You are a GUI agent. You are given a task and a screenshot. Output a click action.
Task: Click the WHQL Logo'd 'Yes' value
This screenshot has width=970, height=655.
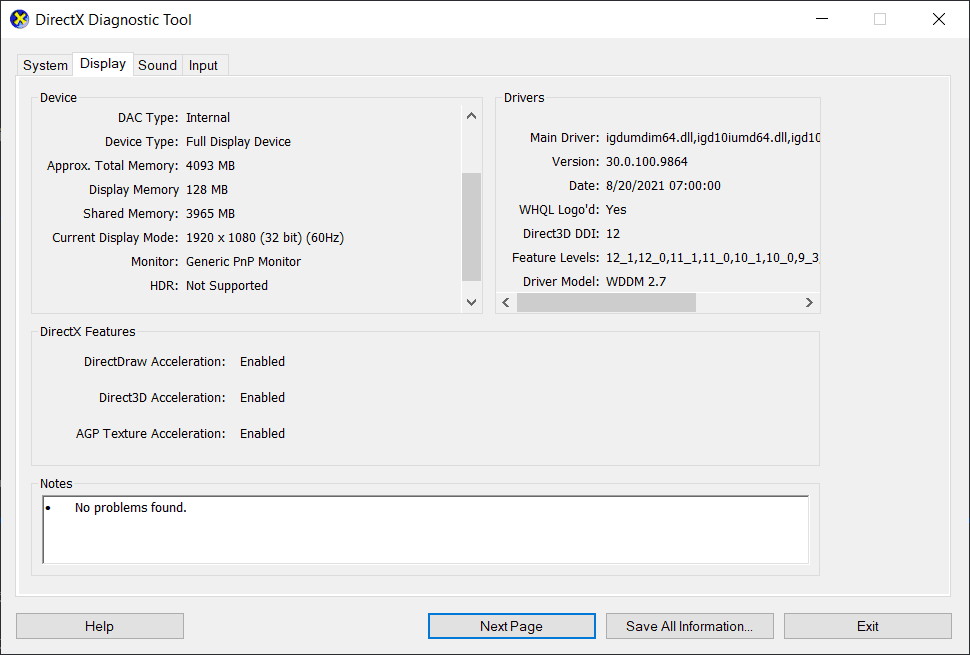616,210
